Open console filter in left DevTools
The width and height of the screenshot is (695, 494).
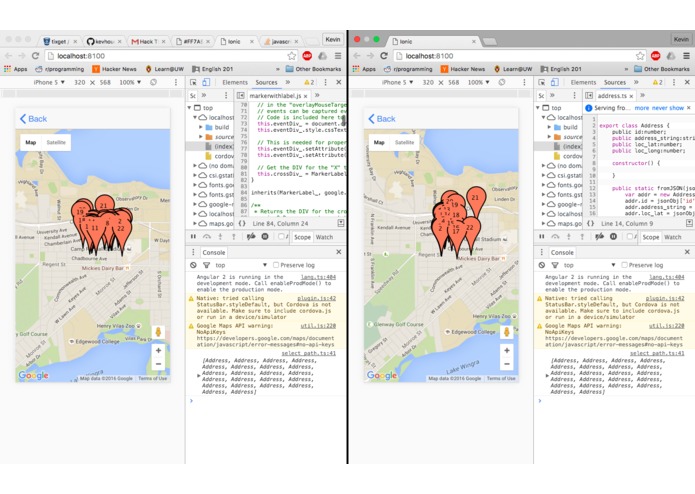pyautogui.click(x=206, y=265)
